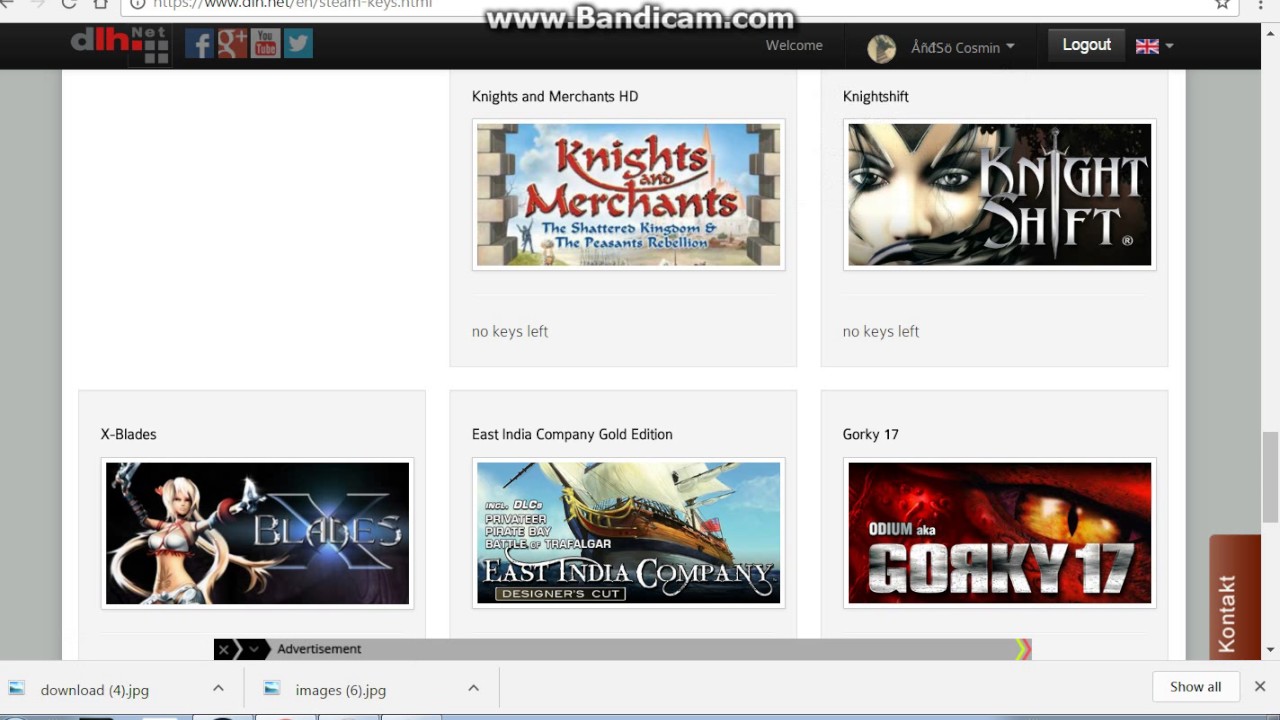The width and height of the screenshot is (1280, 720).
Task: Click 'no keys left' under Knightshift
Action: pos(881,331)
